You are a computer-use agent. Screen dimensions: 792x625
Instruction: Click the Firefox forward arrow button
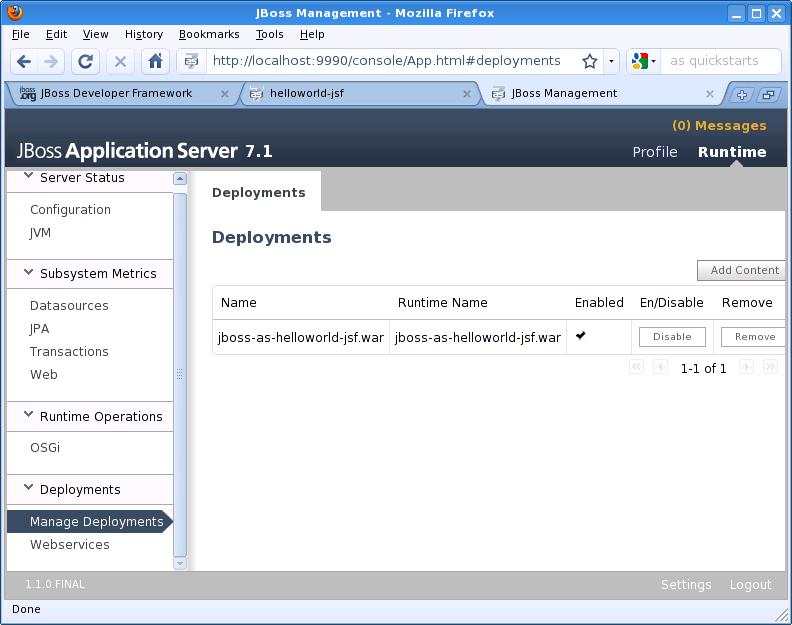(x=51, y=62)
